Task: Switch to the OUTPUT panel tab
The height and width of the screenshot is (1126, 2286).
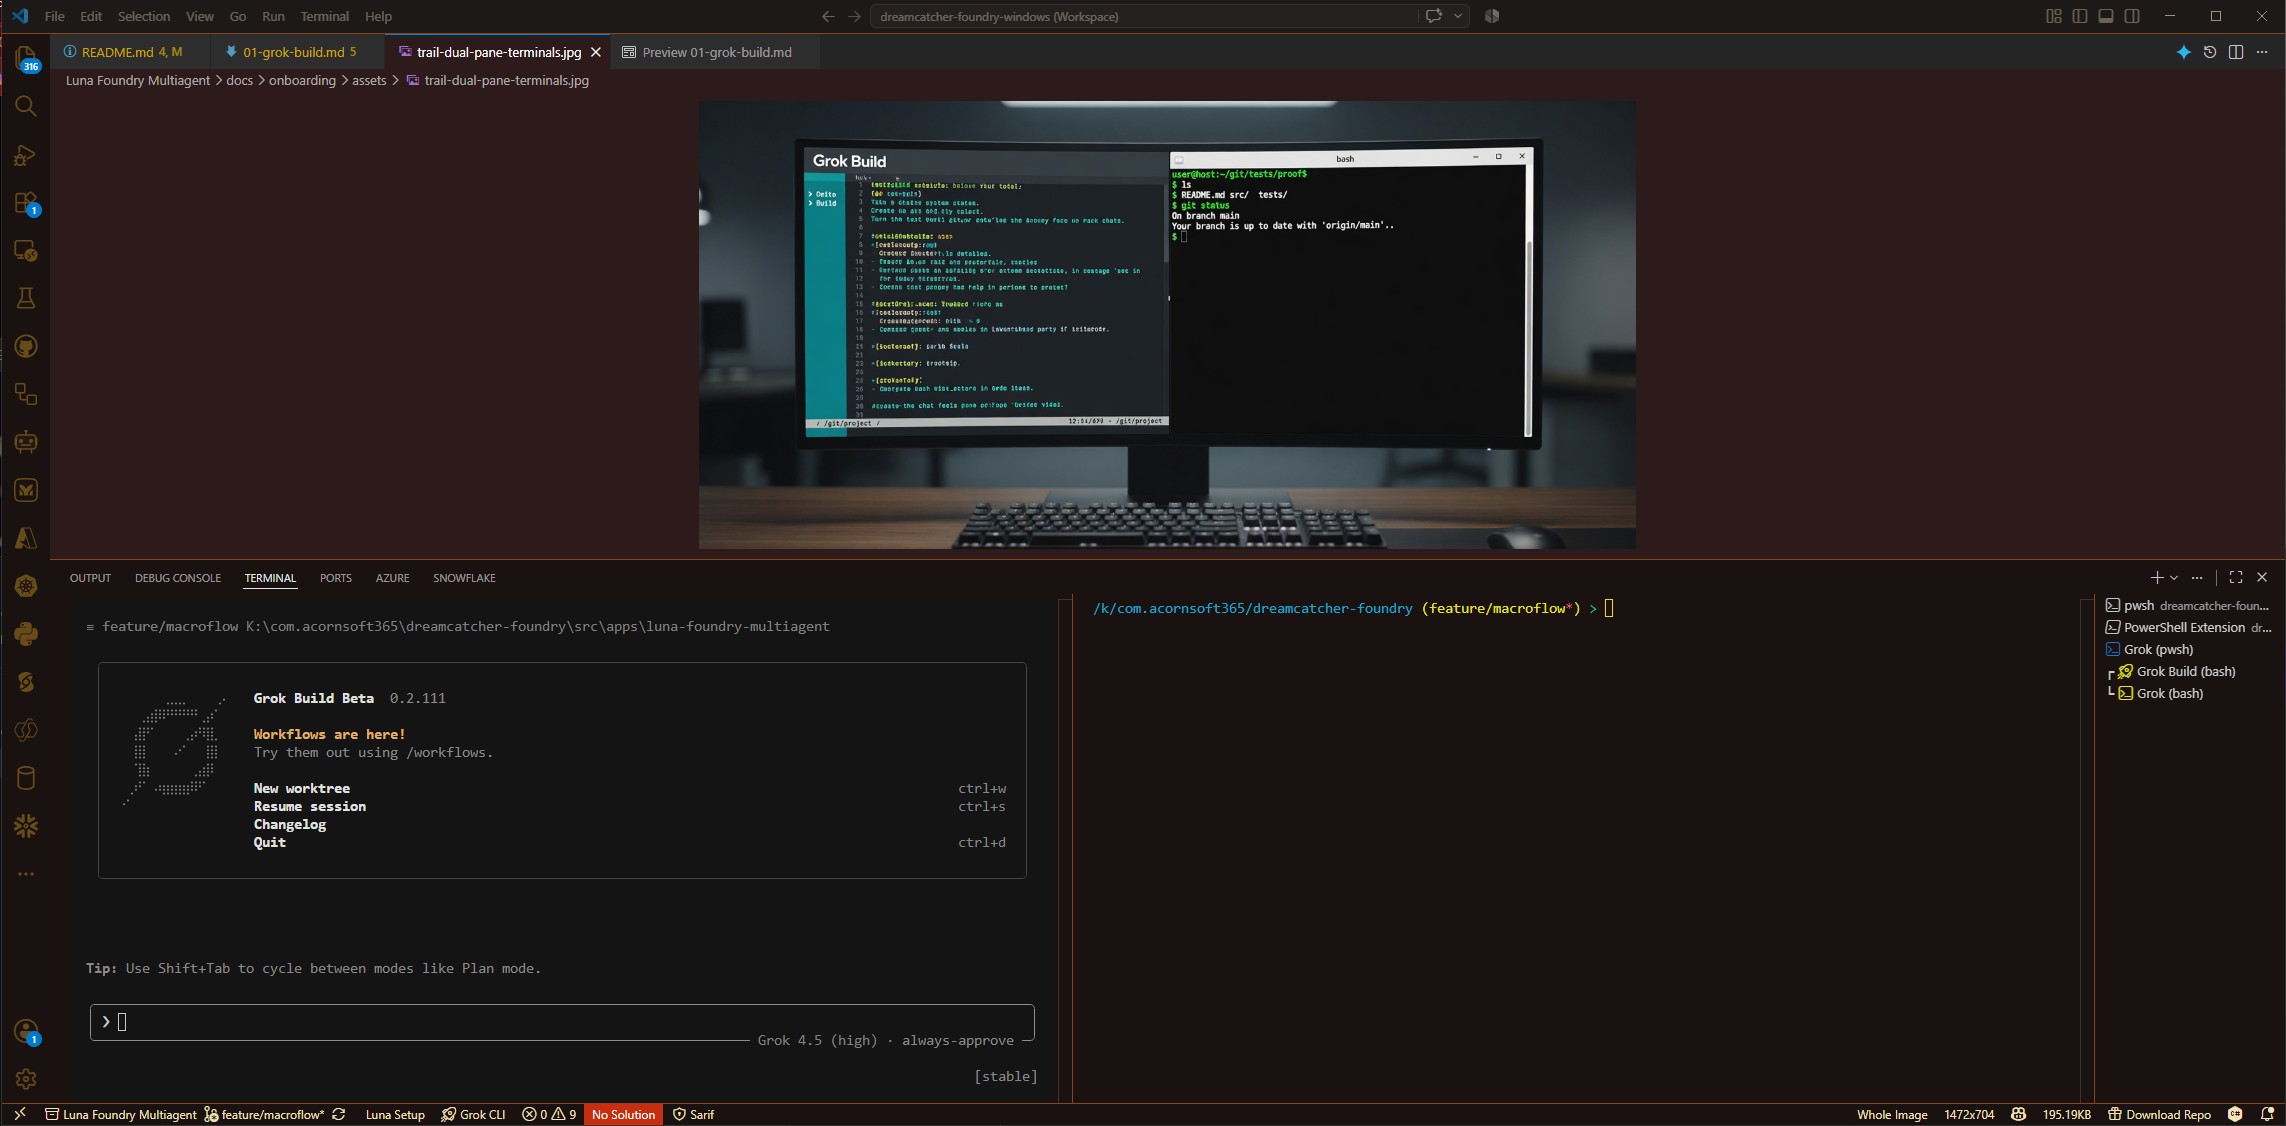Action: click(90, 578)
